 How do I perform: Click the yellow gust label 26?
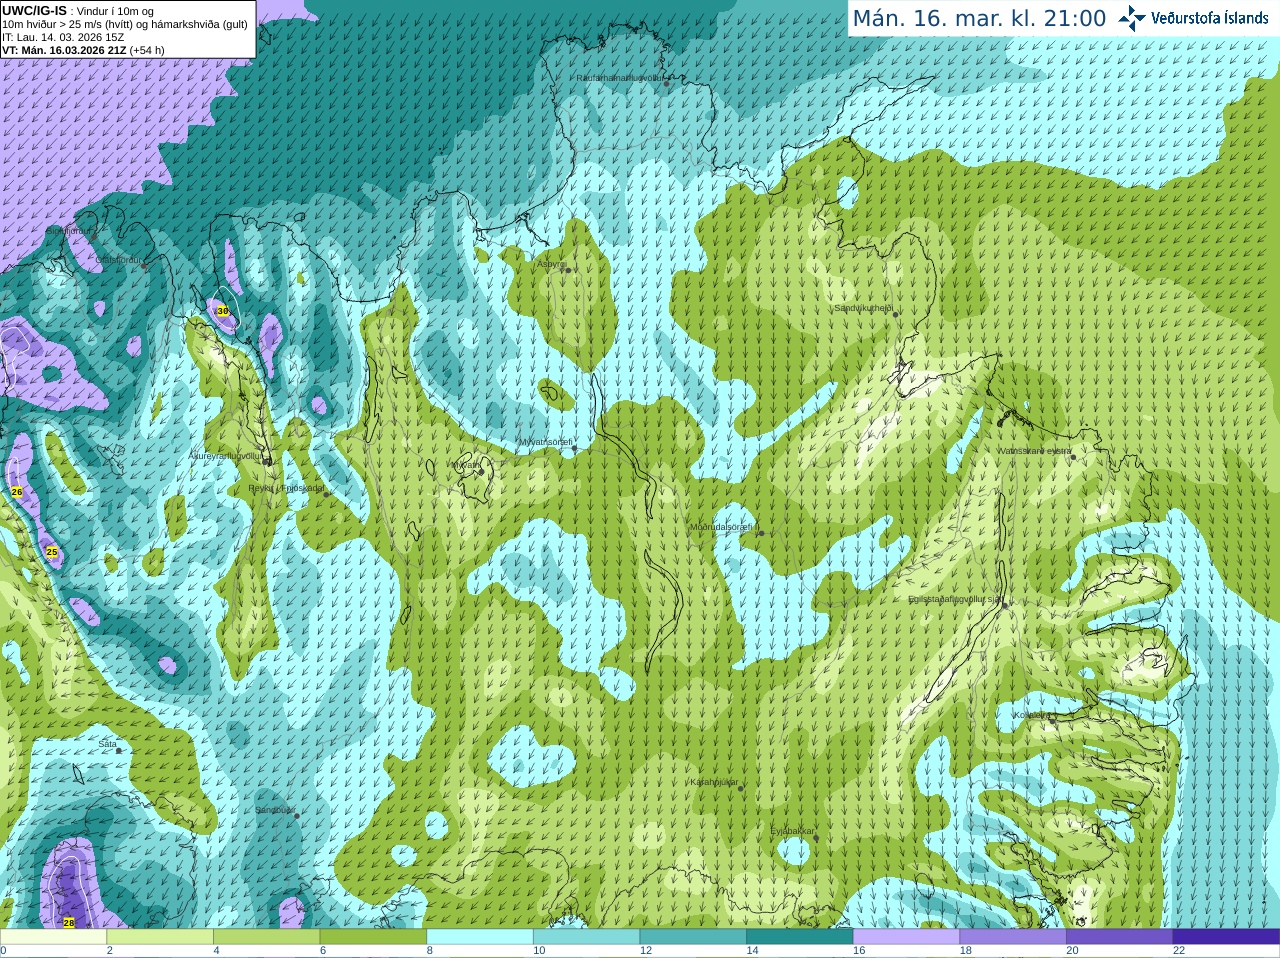click(x=17, y=492)
